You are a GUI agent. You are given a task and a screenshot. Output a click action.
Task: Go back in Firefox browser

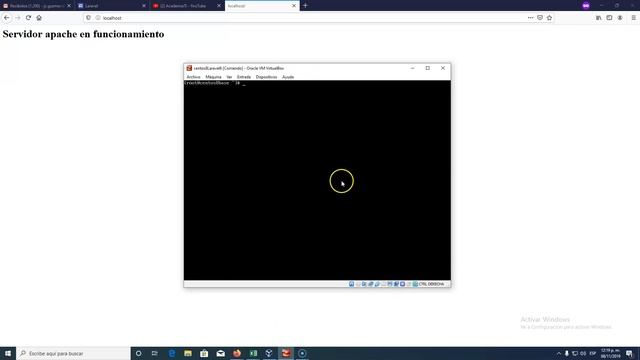7,18
